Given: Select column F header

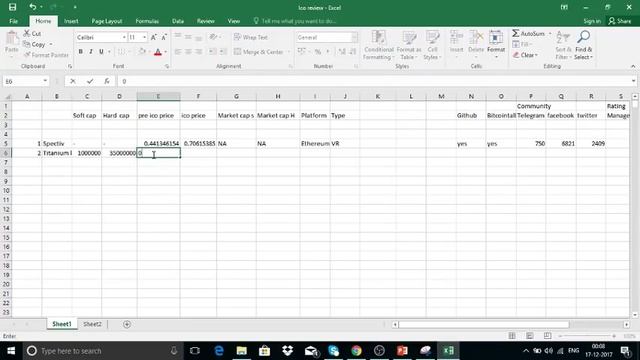Looking at the screenshot, I should (198, 96).
